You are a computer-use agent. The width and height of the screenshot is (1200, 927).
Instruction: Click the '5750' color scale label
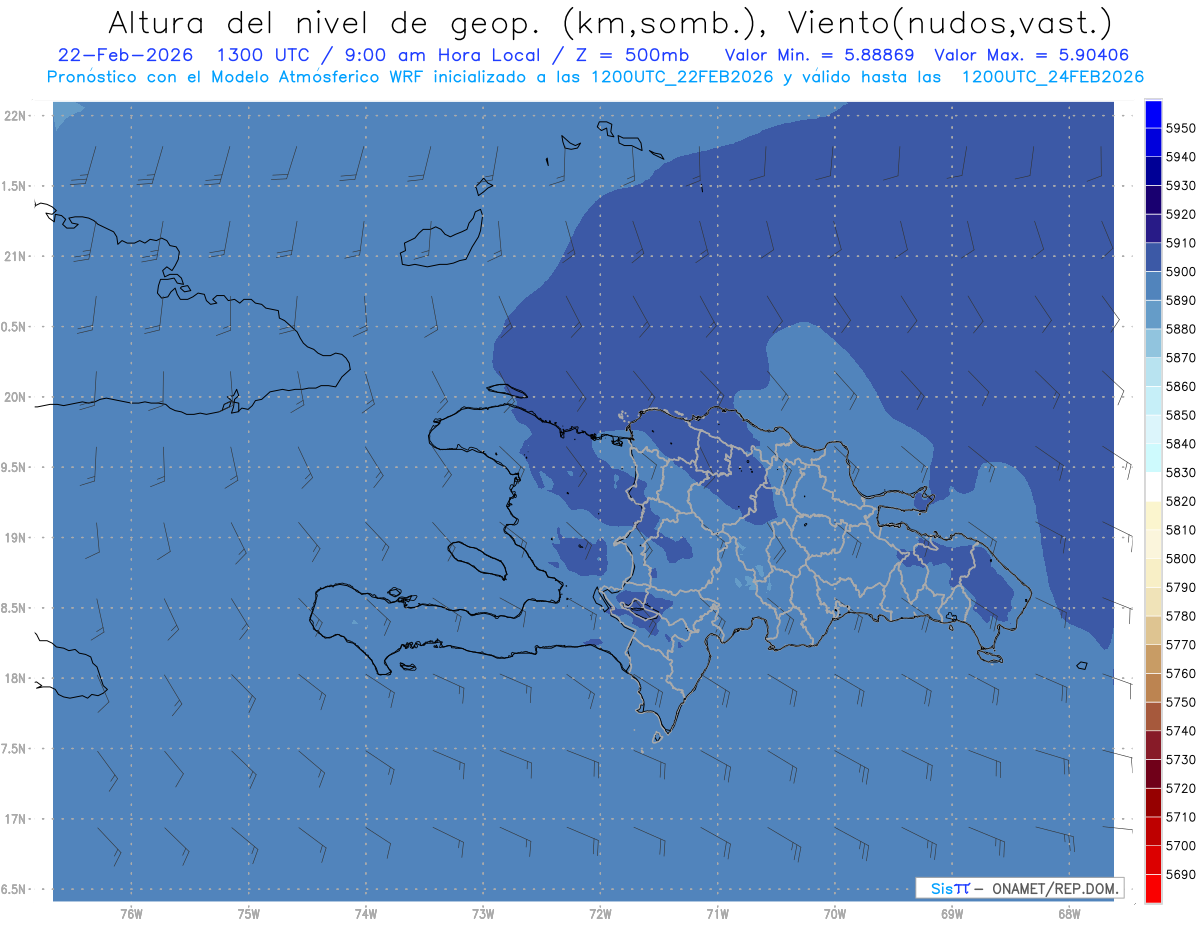pos(1180,702)
